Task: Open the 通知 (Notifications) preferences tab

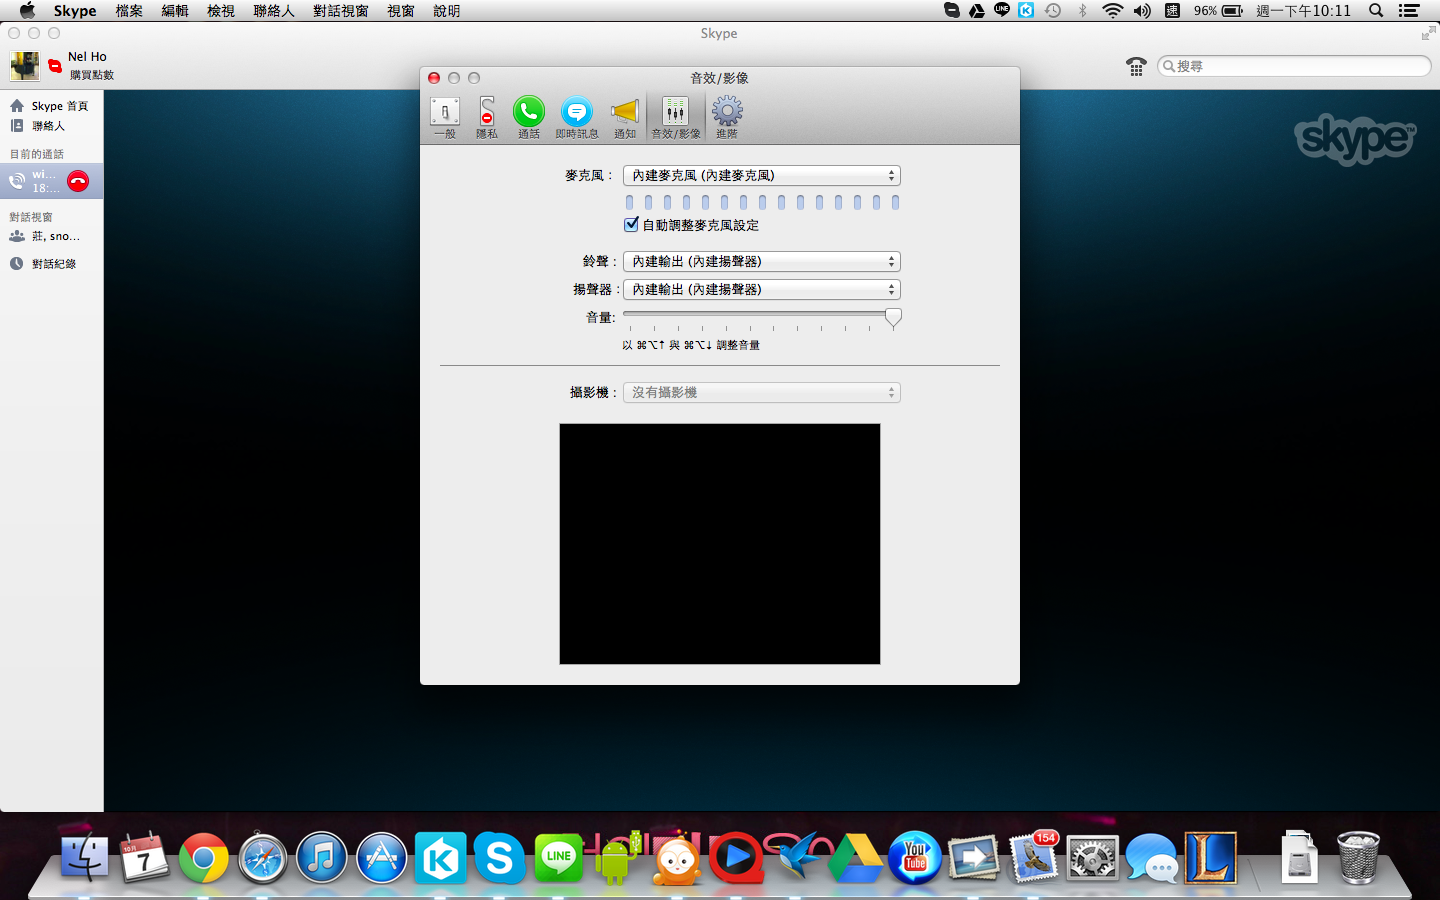Action: [x=625, y=117]
